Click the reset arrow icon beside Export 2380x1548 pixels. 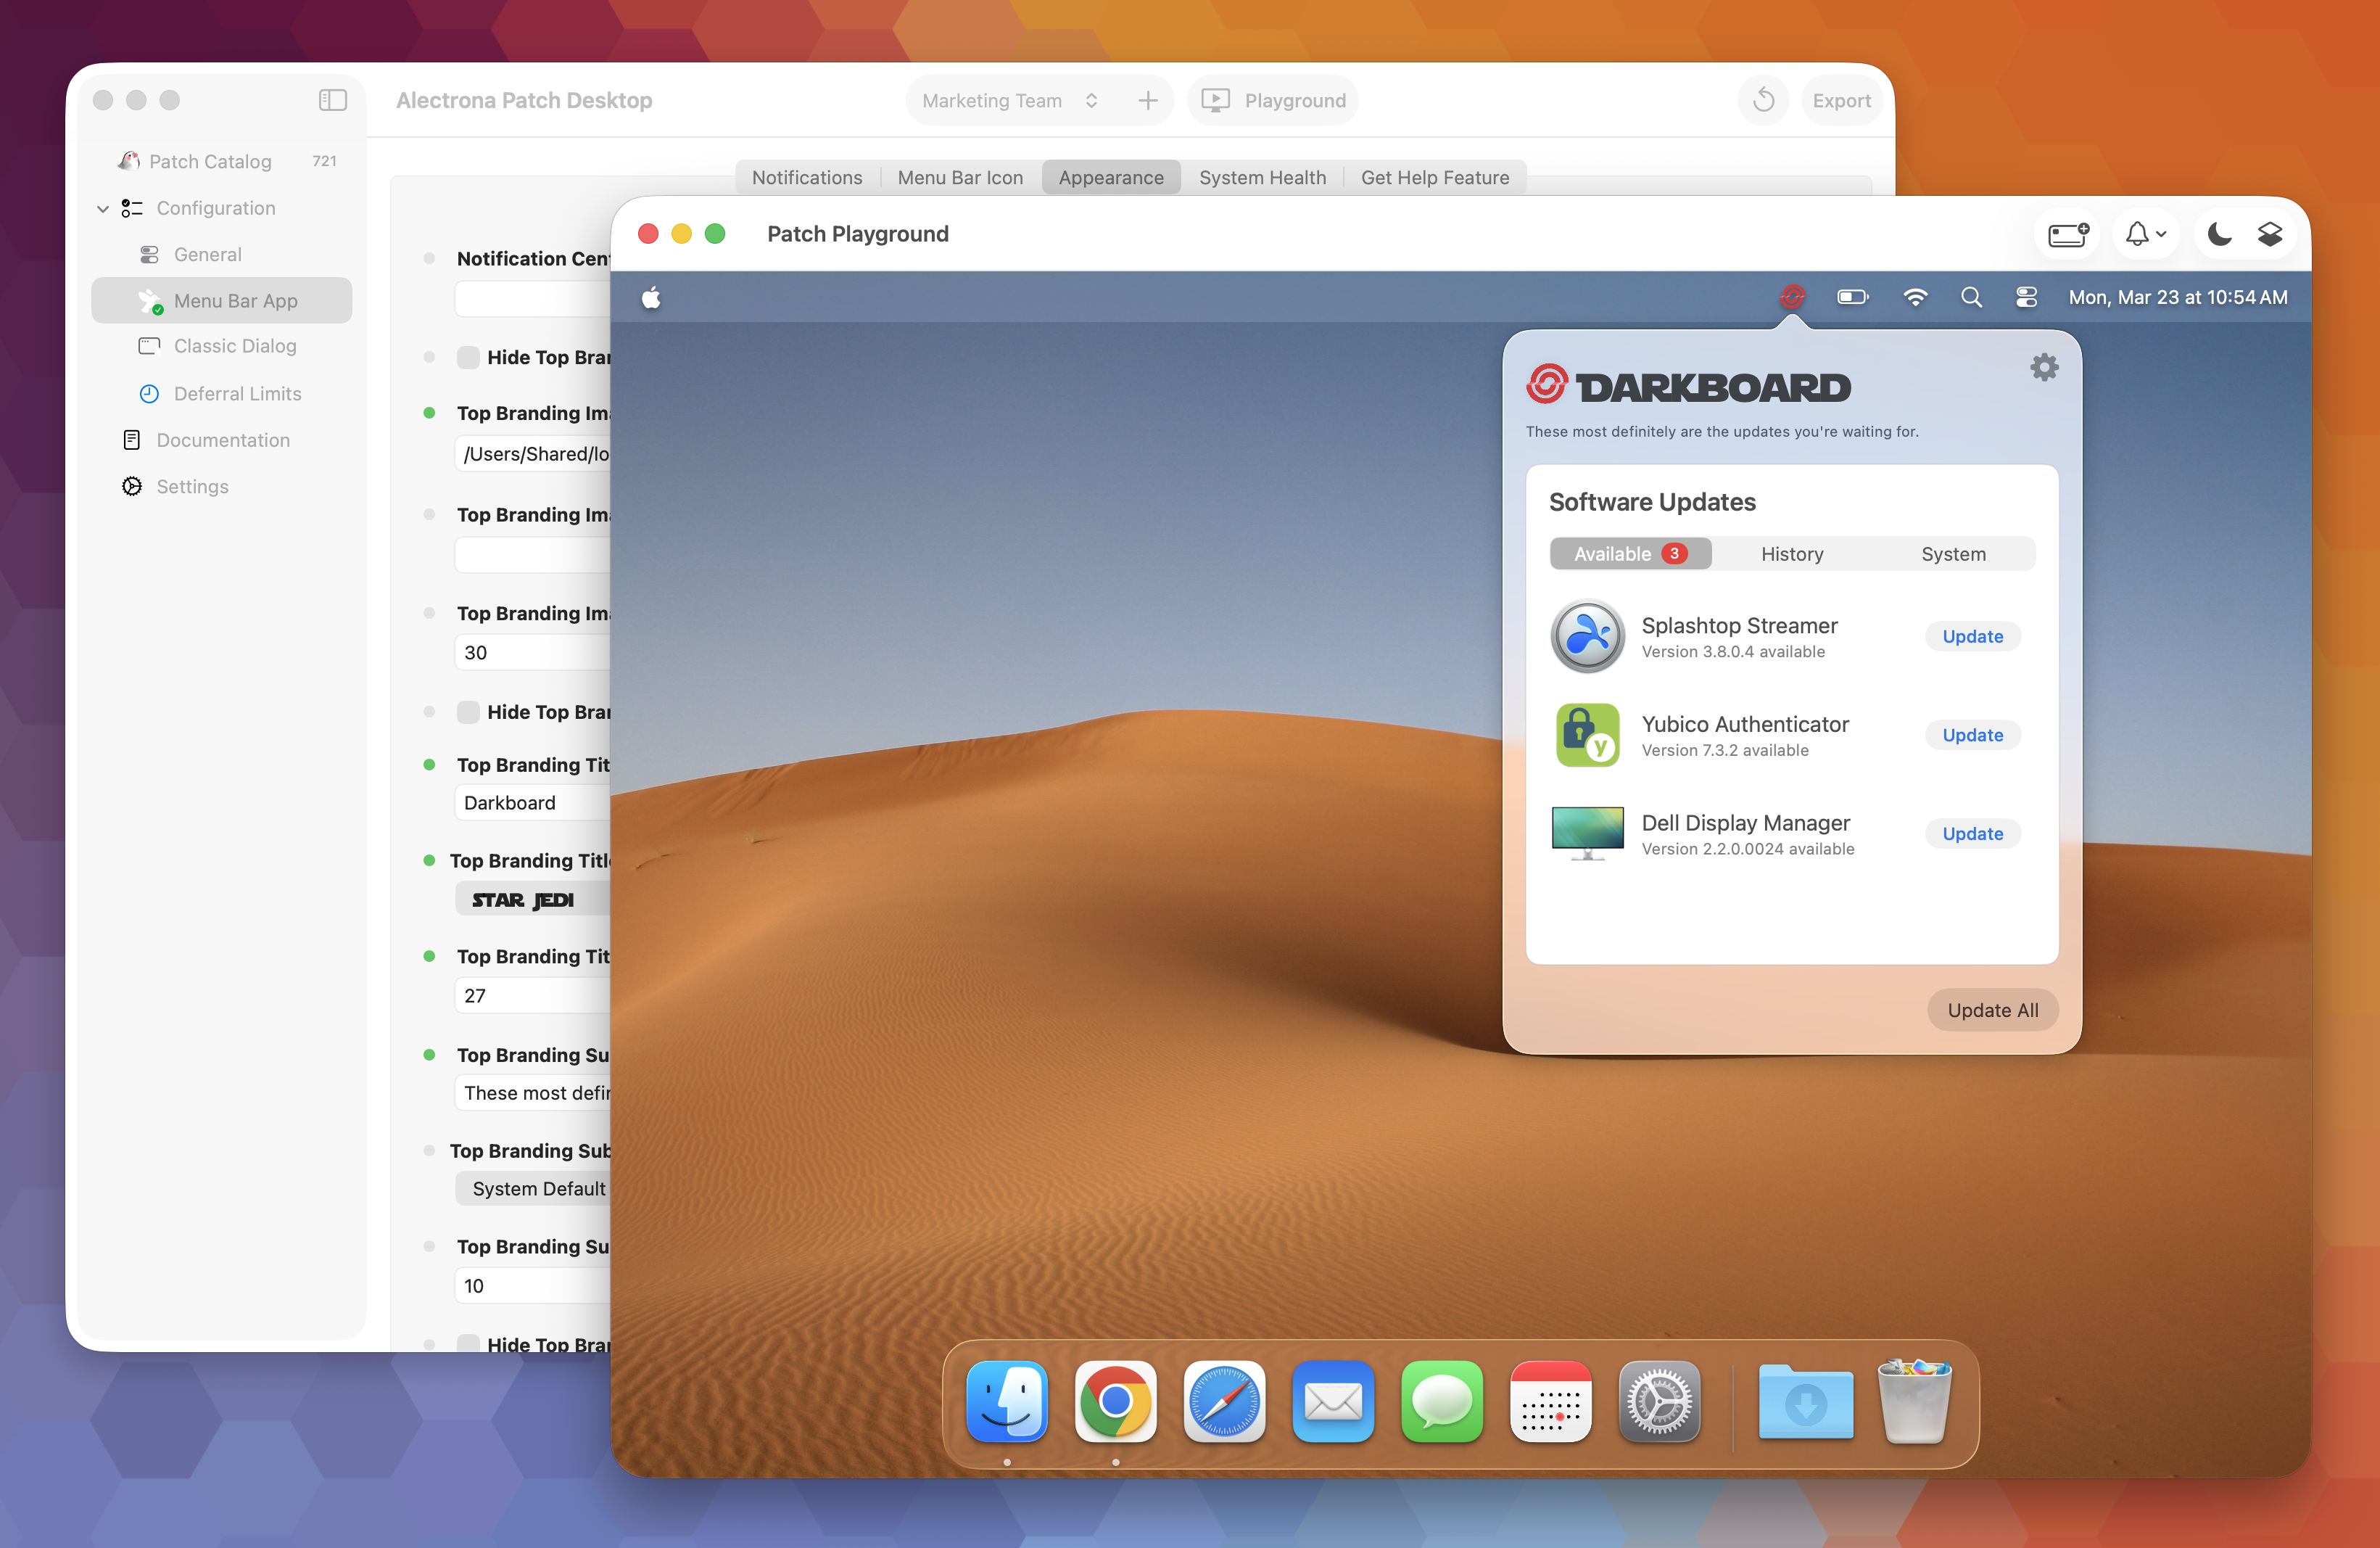coord(1763,100)
